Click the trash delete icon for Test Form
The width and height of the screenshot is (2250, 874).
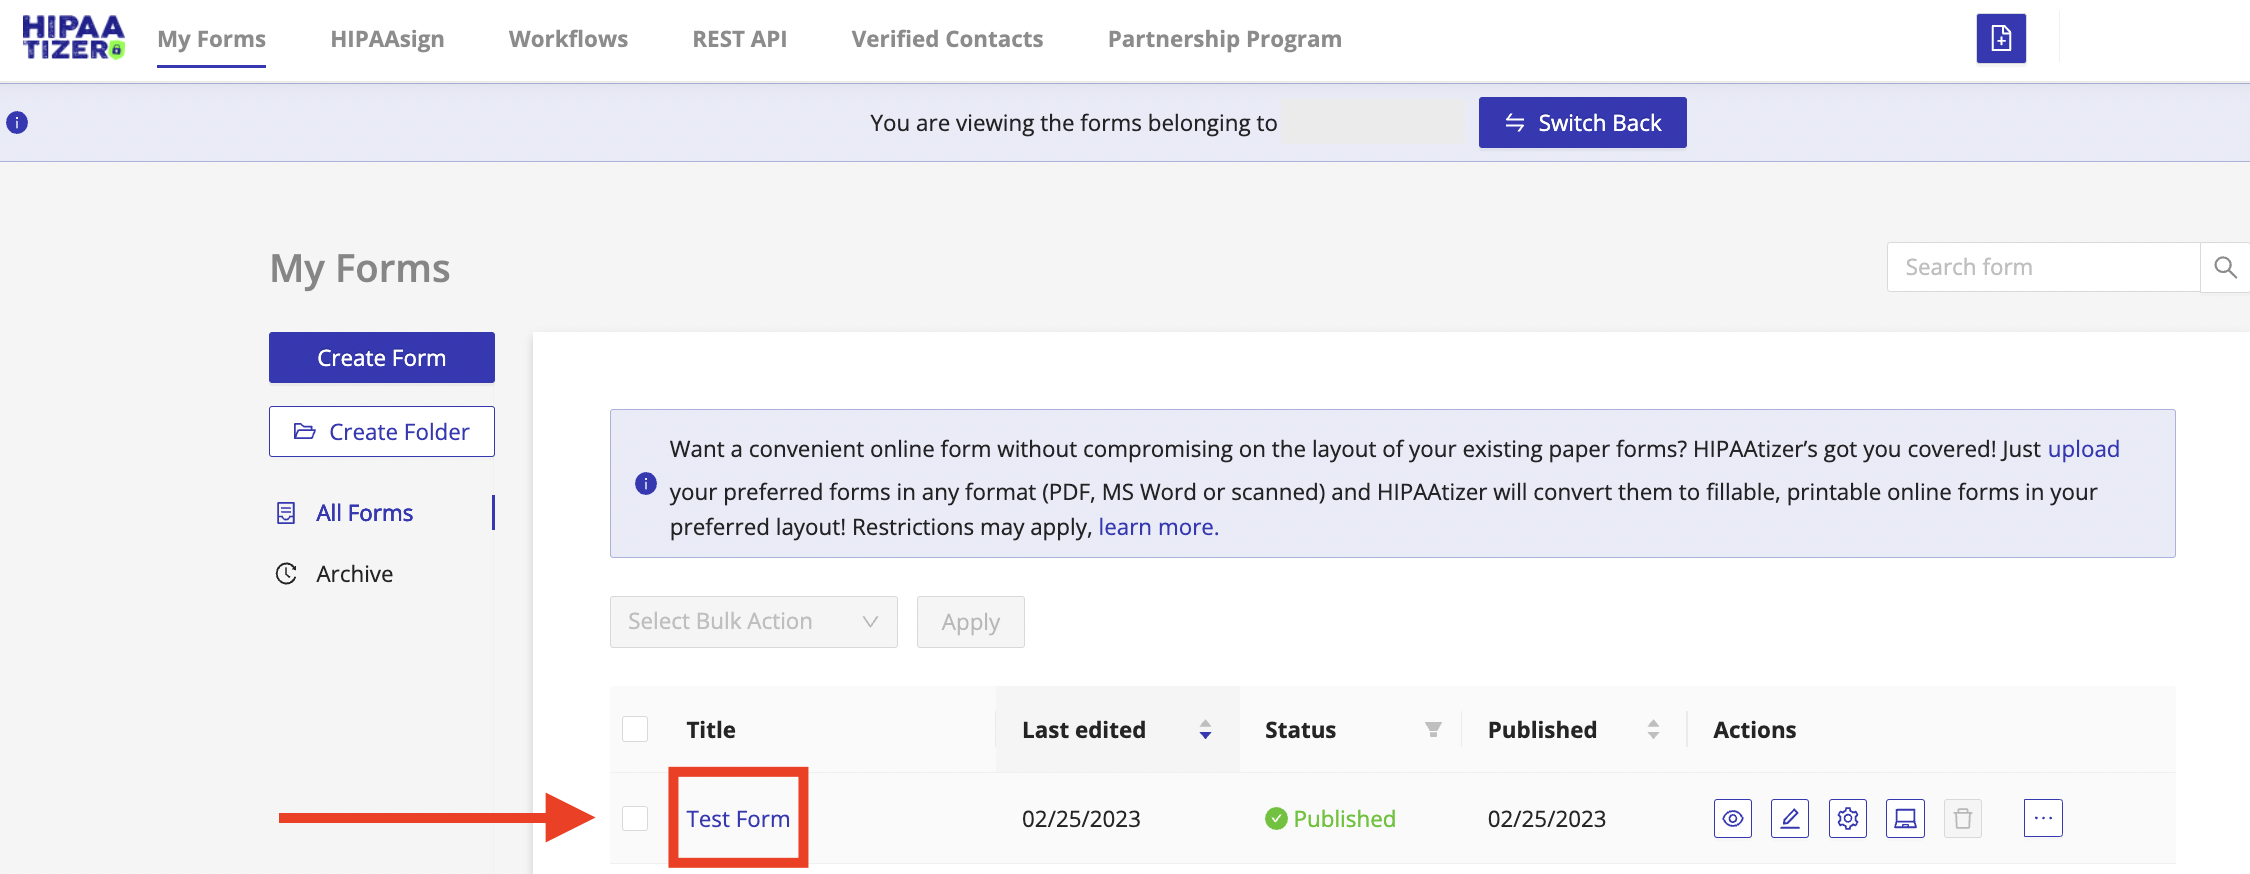pyautogui.click(x=1962, y=819)
